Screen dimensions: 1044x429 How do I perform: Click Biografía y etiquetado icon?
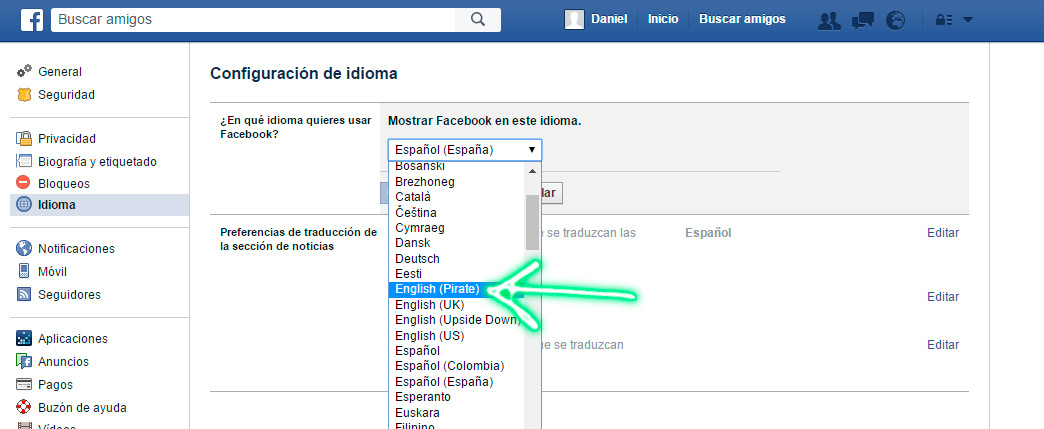tap(24, 161)
